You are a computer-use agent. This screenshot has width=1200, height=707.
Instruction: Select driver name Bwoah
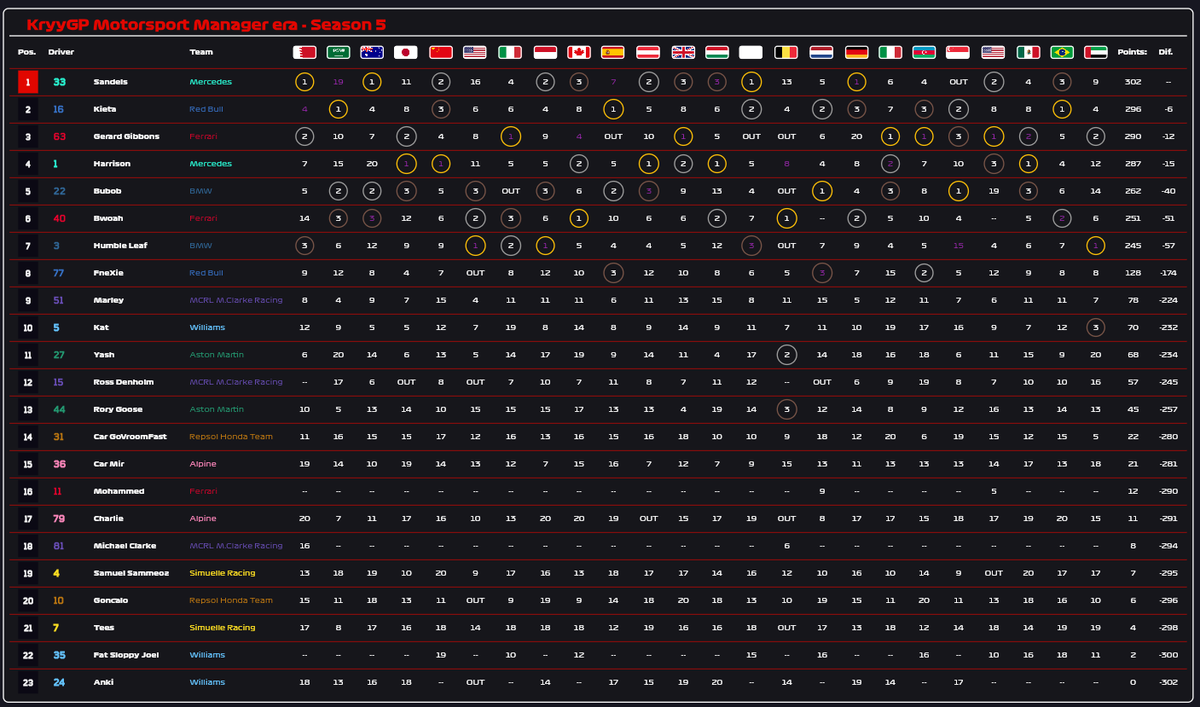108,218
